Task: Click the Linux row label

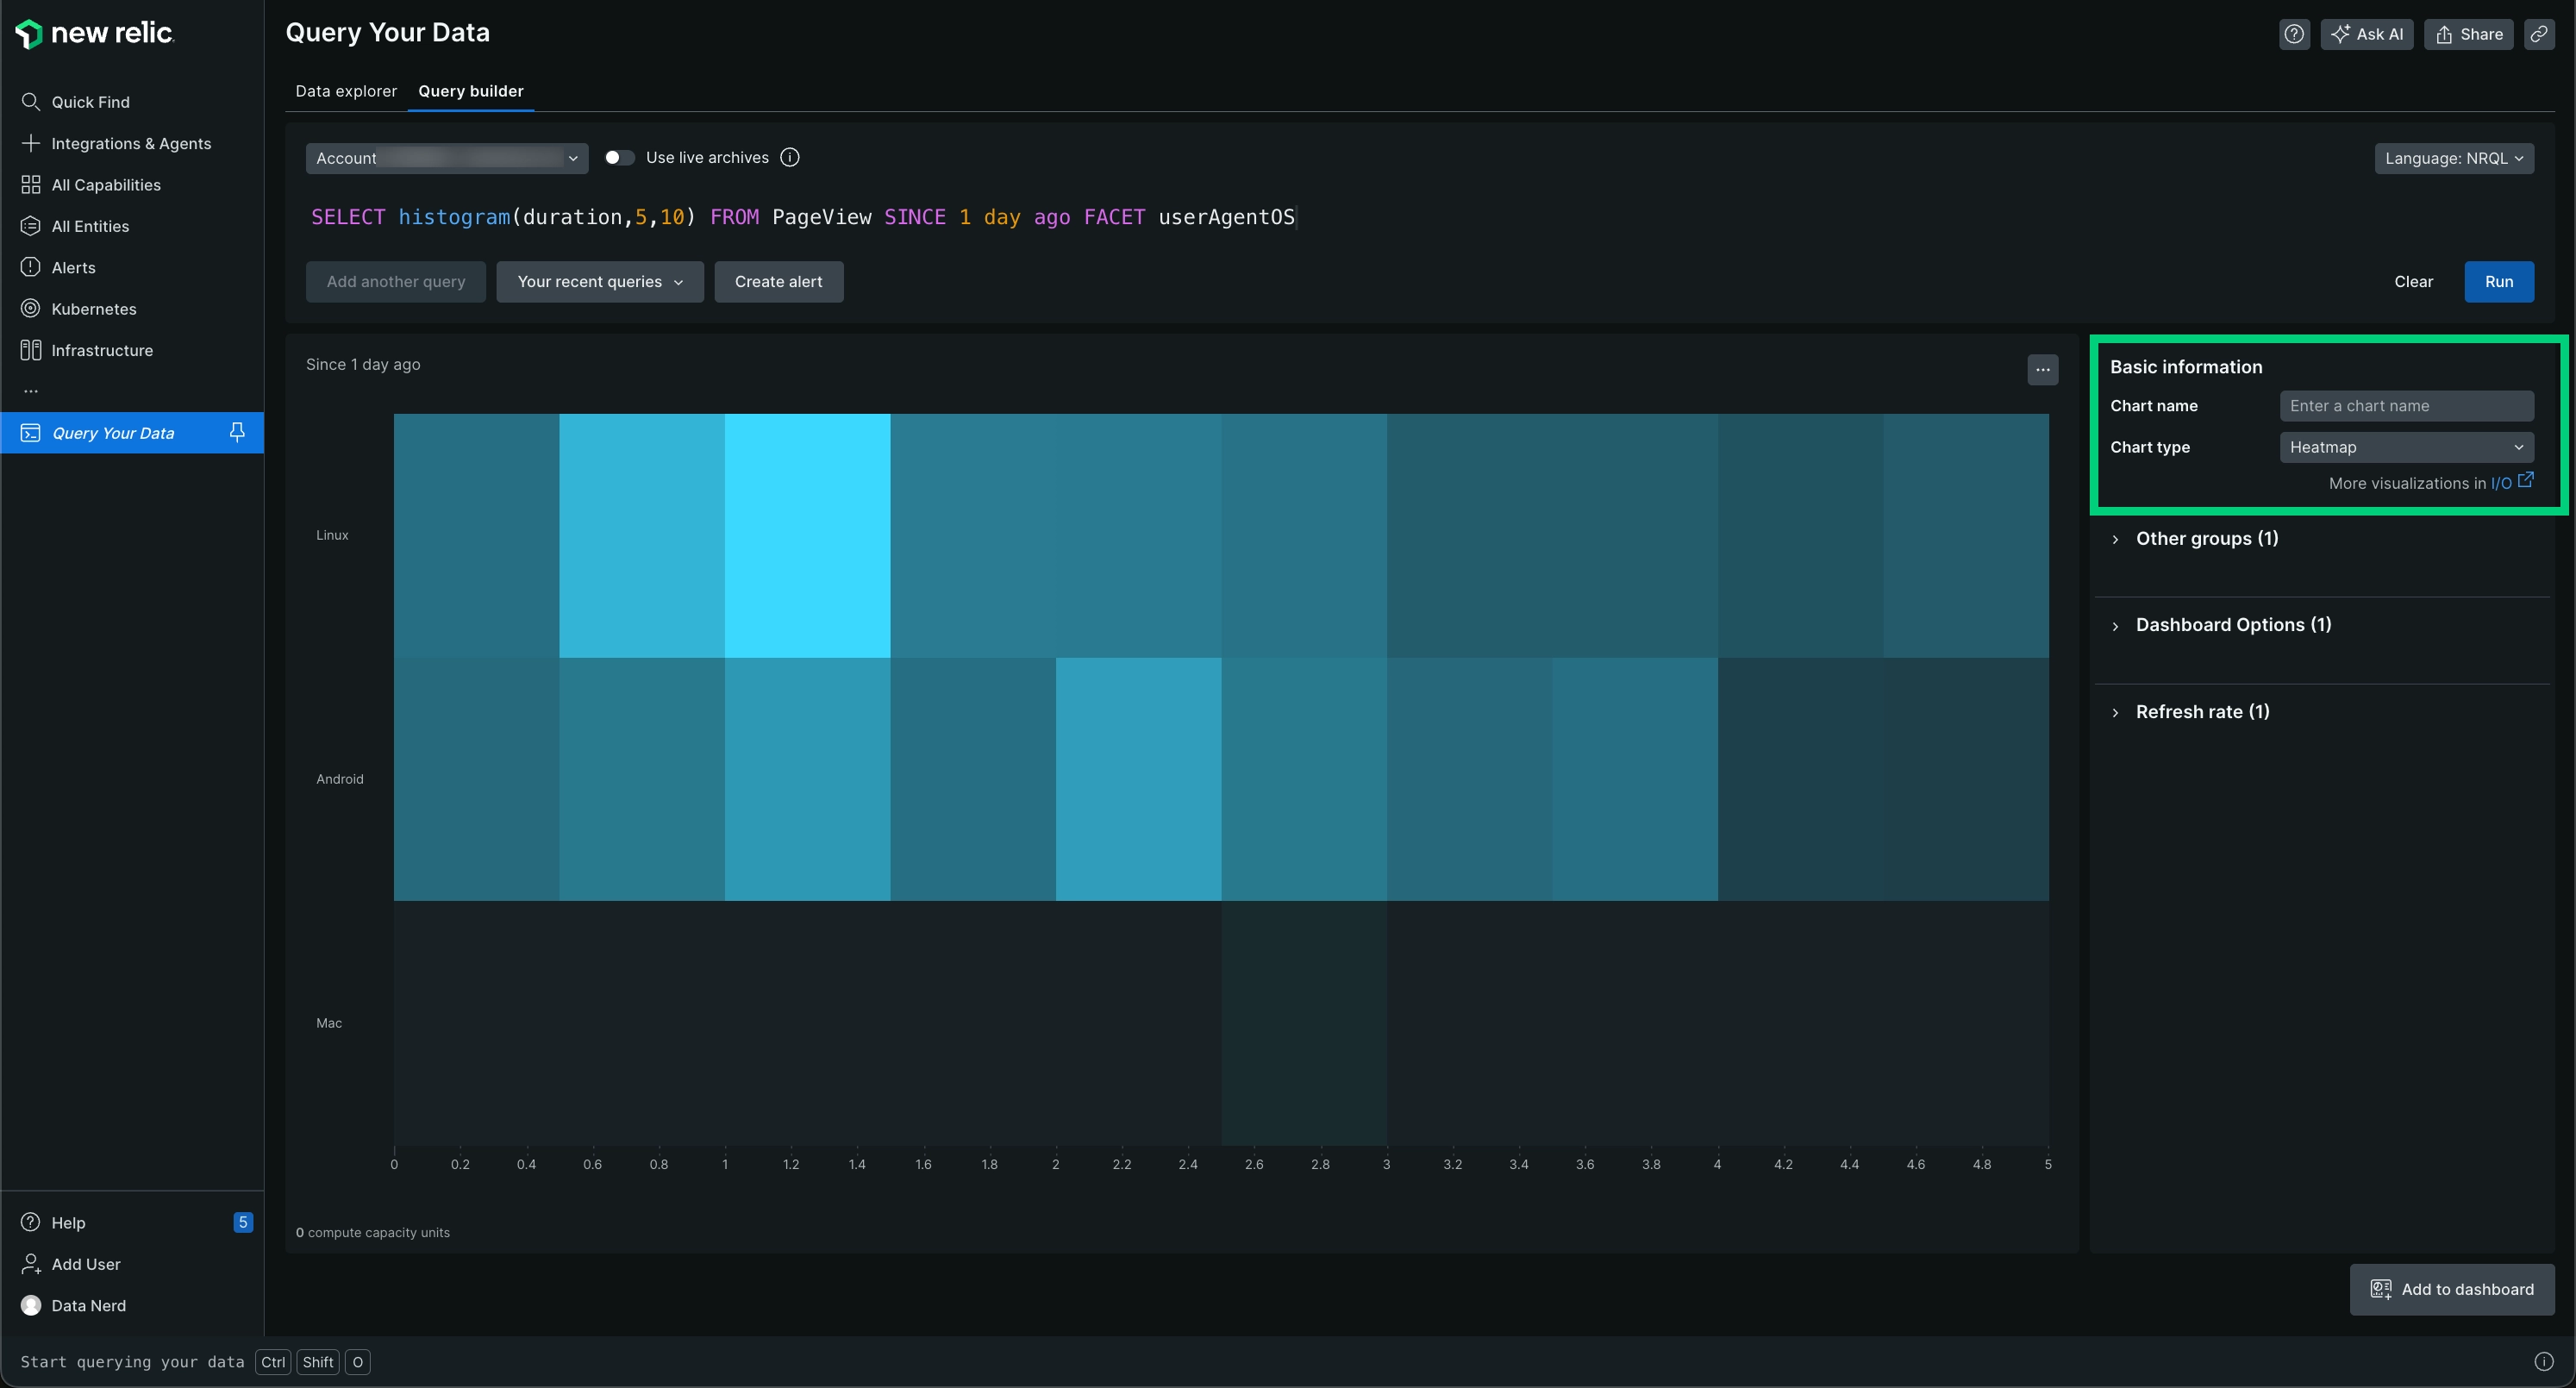Action: (332, 535)
